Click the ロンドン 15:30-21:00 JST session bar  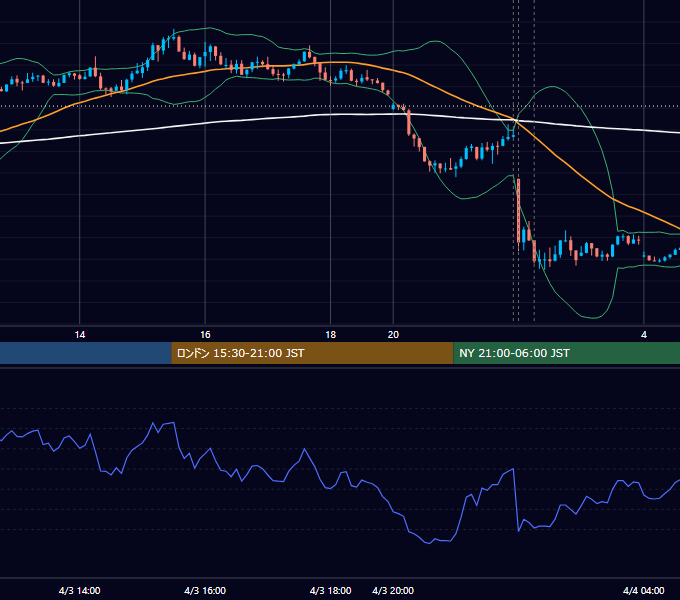click(x=312, y=353)
